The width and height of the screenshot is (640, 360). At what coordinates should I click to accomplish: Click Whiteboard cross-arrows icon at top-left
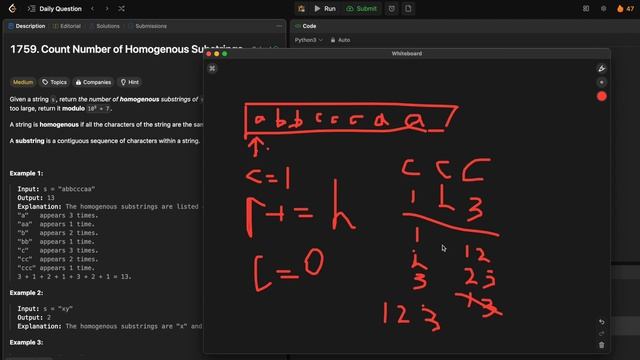pos(212,69)
